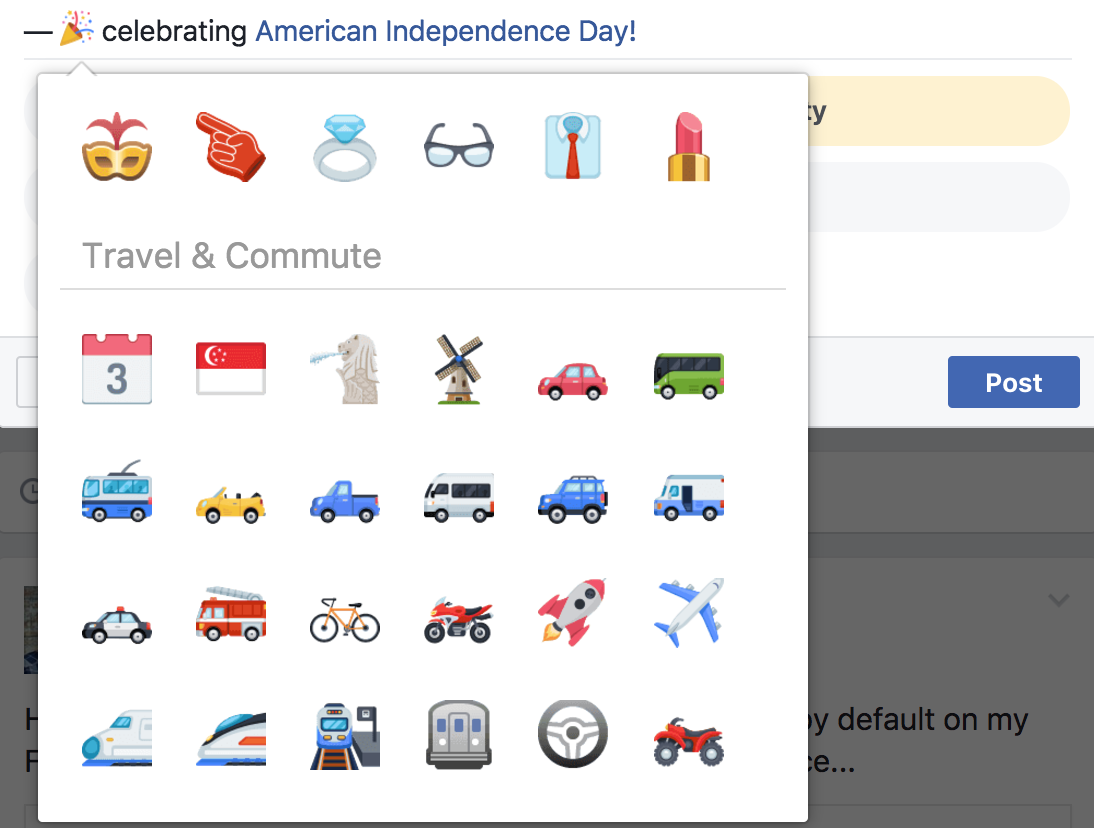Viewport: 1094px width, 828px height.
Task: Pick the red car emoji
Action: point(573,370)
